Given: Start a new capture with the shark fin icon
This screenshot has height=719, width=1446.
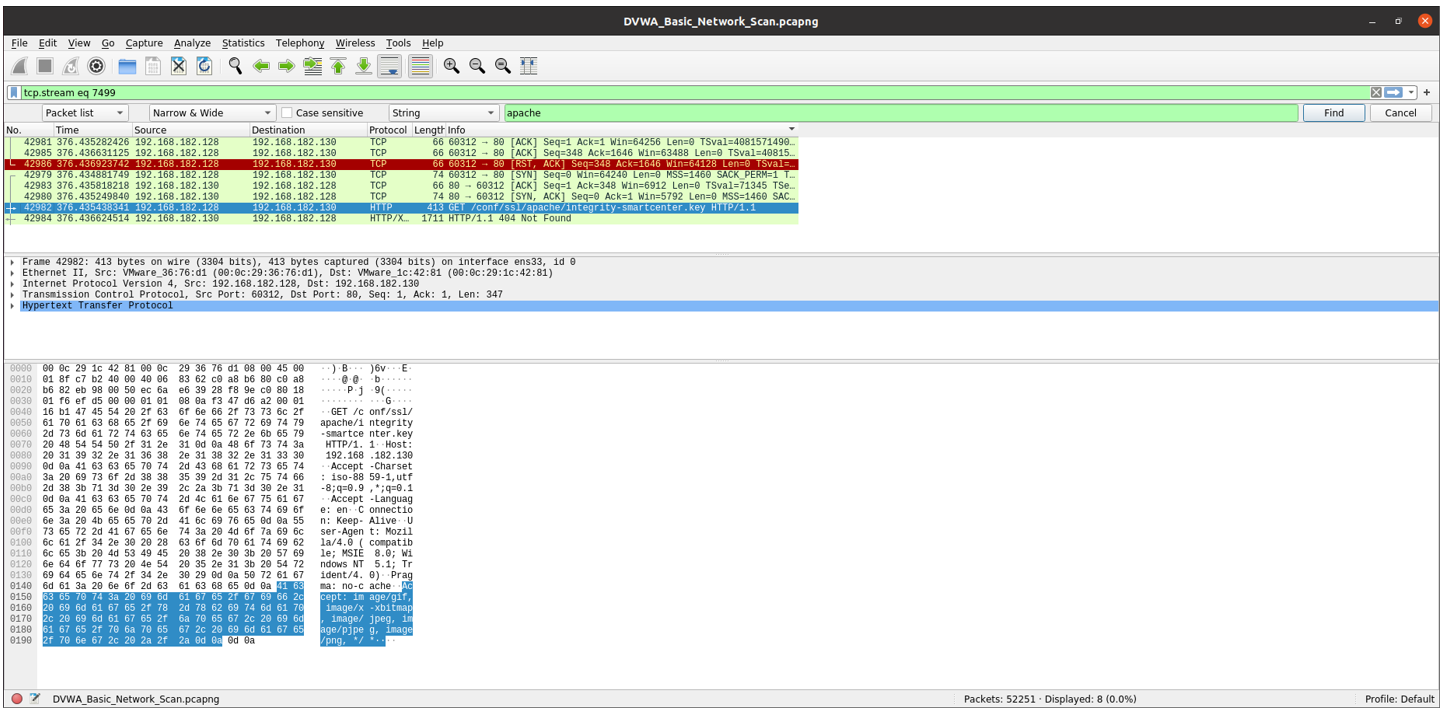Looking at the screenshot, I should pos(19,66).
